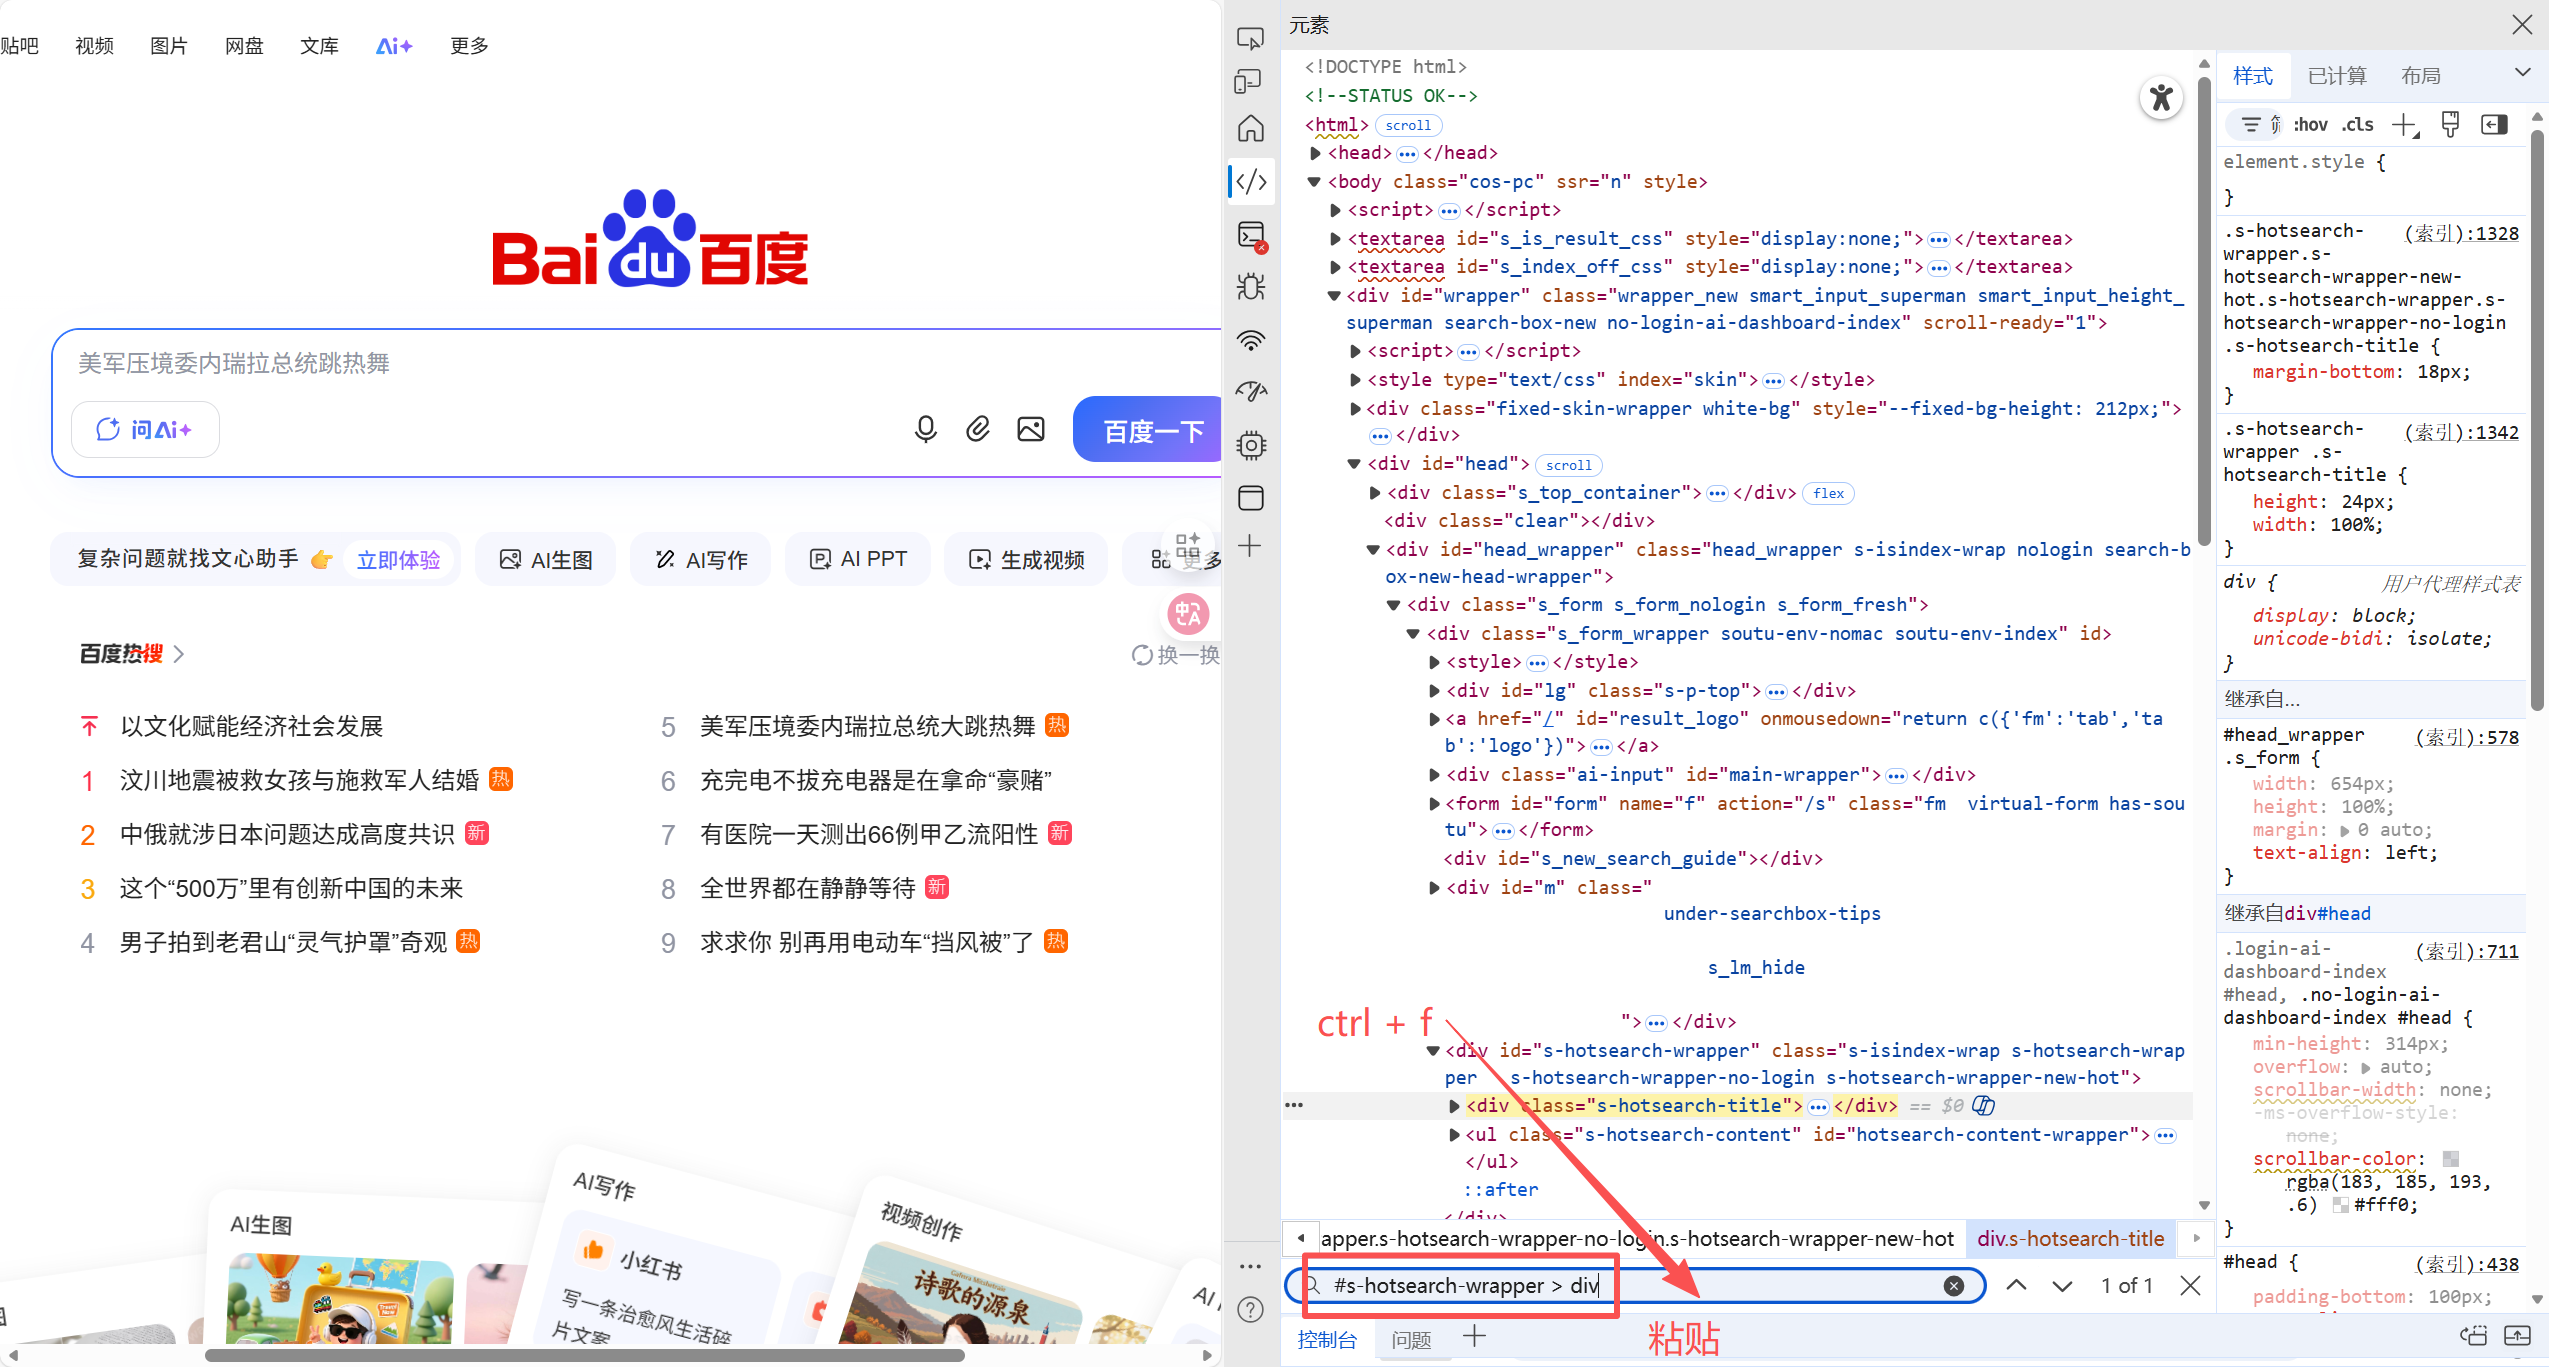This screenshot has height=1367, width=2549.
Task: Click the scrollbar-color swatch in styles
Action: 2450,1159
